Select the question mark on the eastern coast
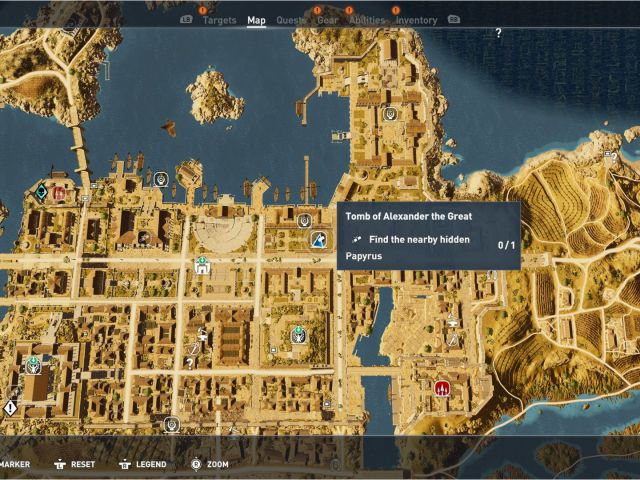640x480 pixels. pos(614,158)
